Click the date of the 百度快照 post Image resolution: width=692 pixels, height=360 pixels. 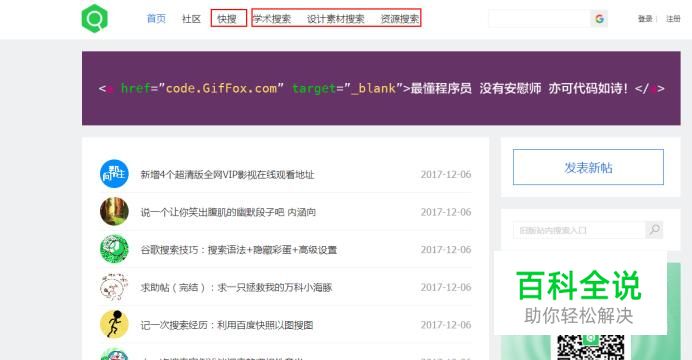coord(446,325)
